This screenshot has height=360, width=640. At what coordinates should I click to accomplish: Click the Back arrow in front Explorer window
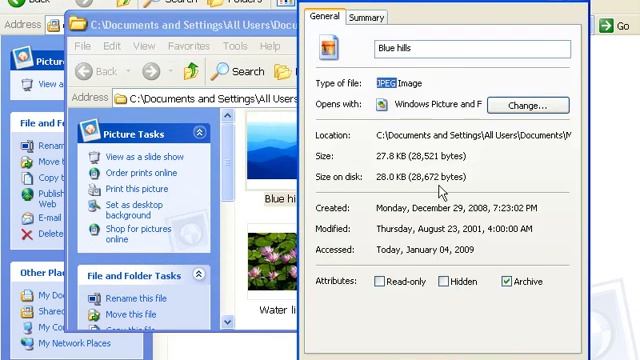(x=84, y=71)
